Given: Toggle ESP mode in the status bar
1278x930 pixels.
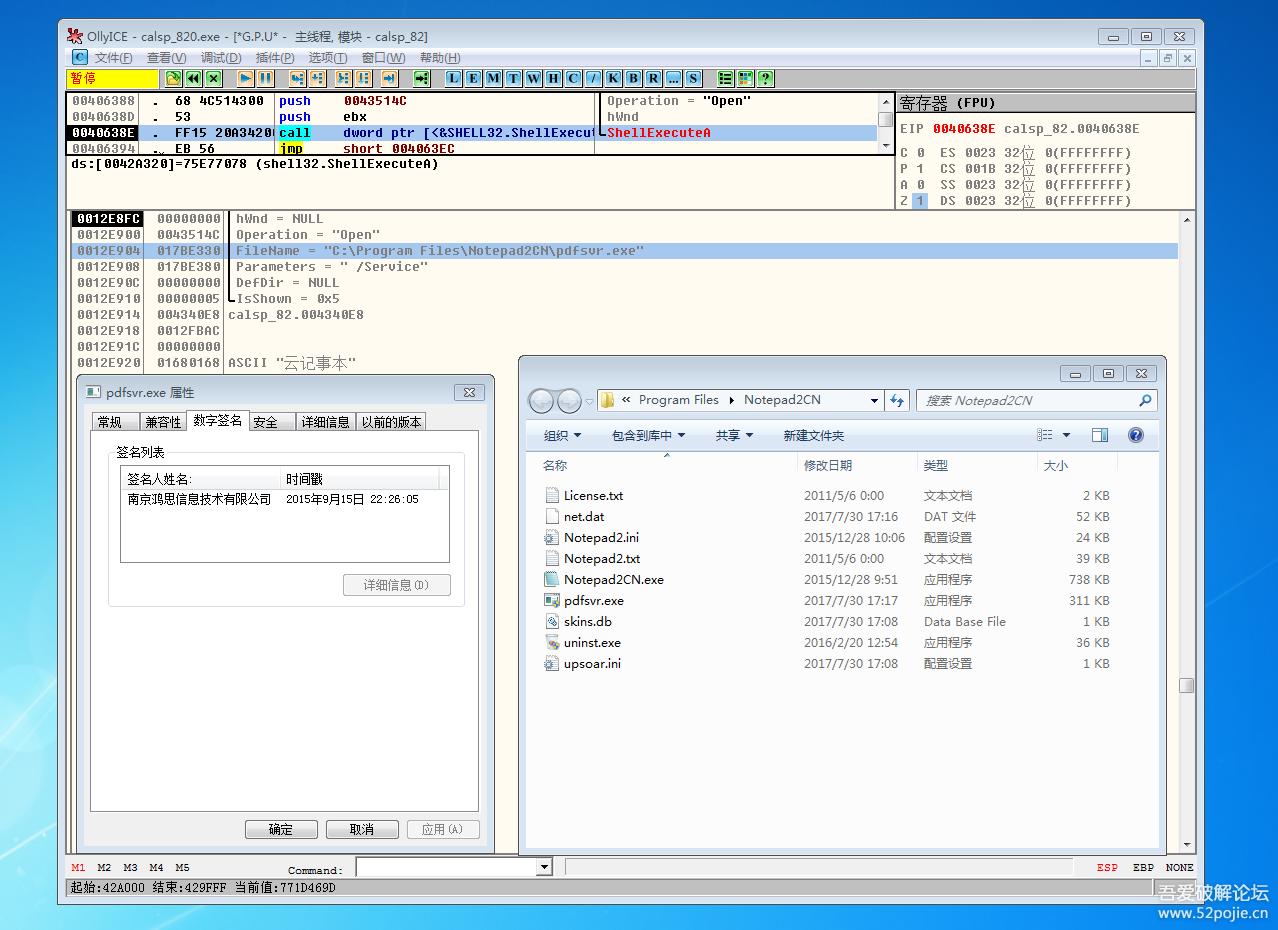Looking at the screenshot, I should [1107, 867].
